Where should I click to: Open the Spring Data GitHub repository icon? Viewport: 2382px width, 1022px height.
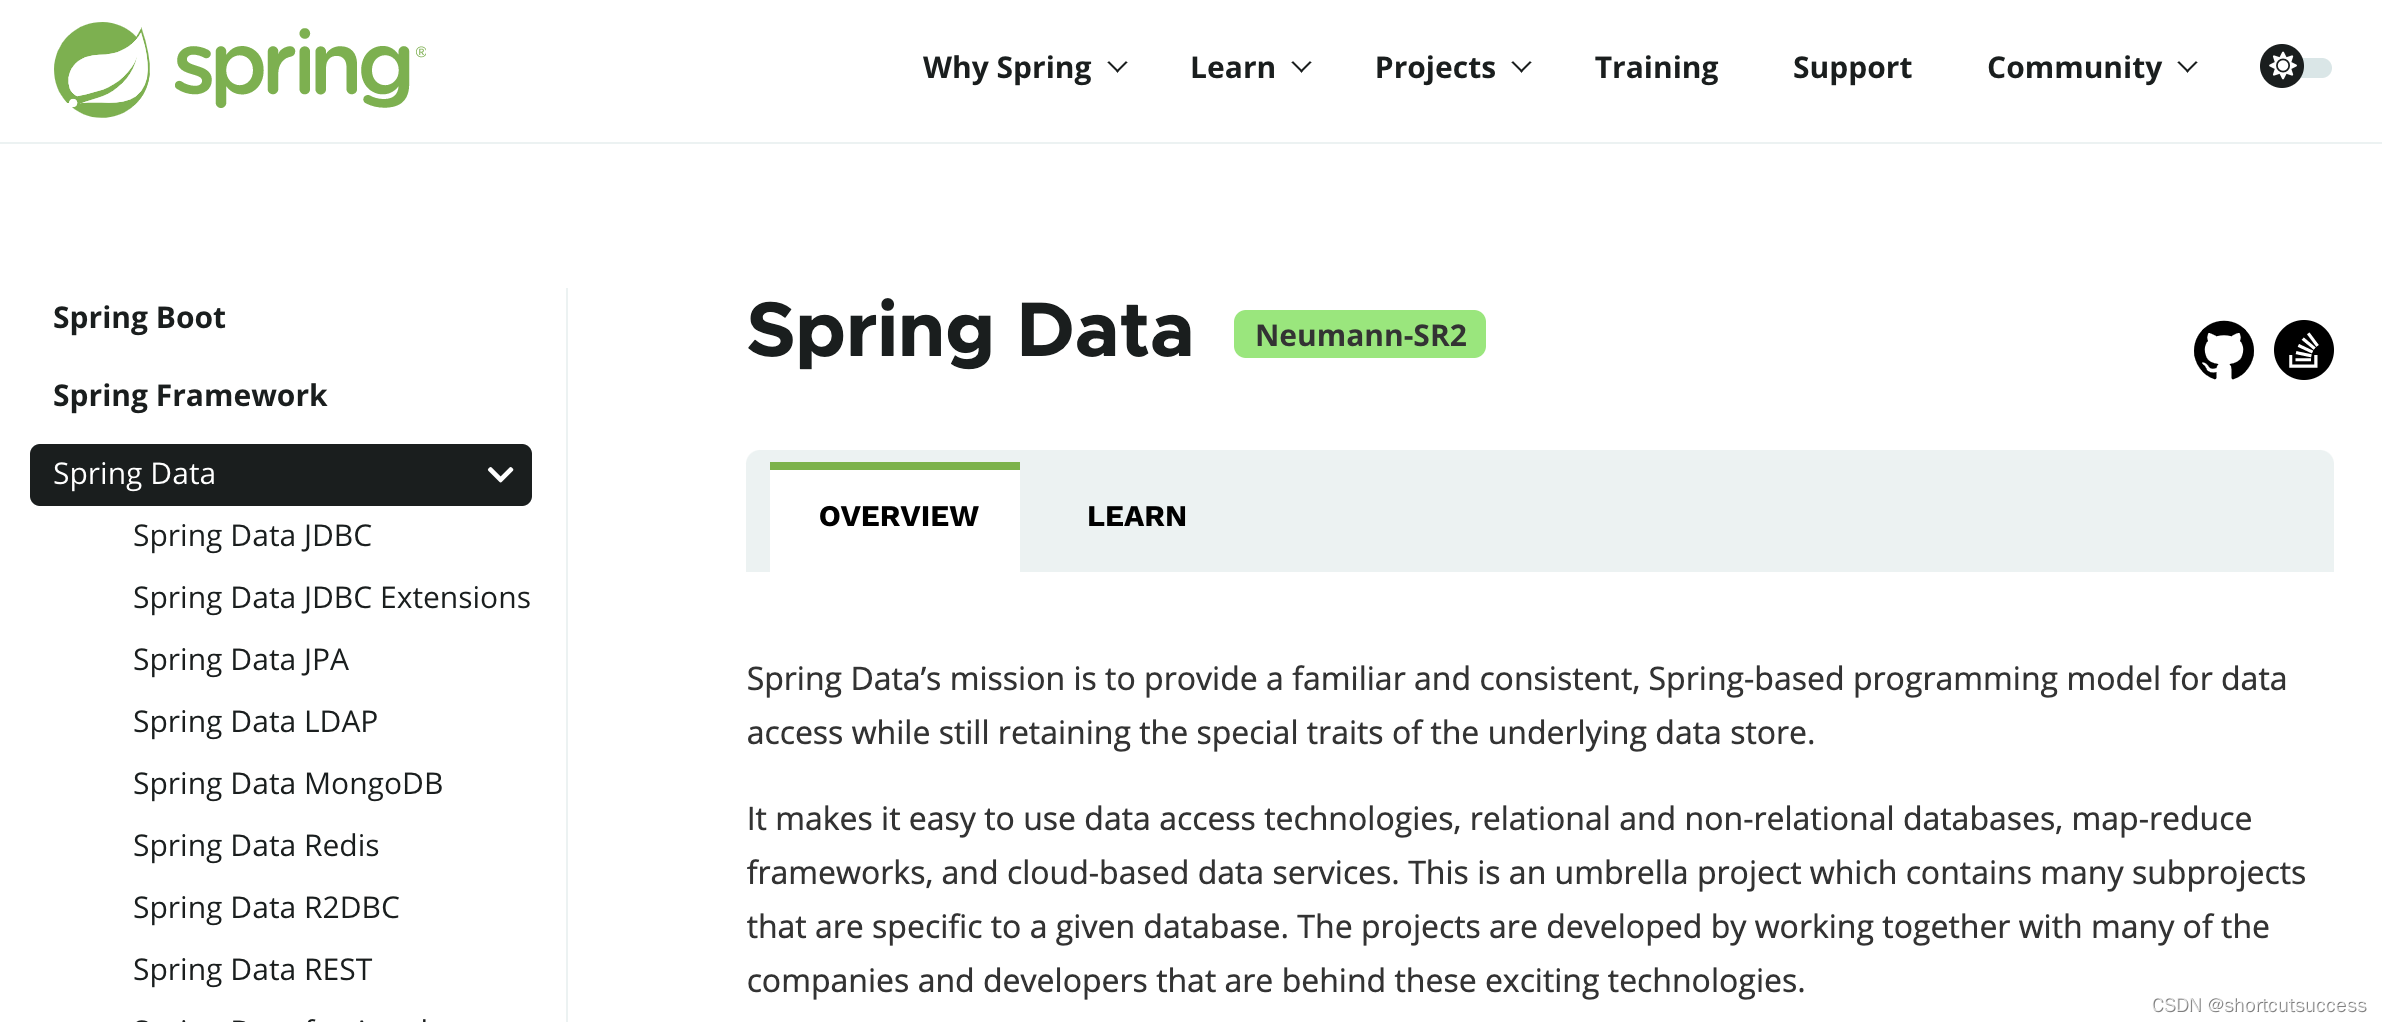tap(2226, 349)
